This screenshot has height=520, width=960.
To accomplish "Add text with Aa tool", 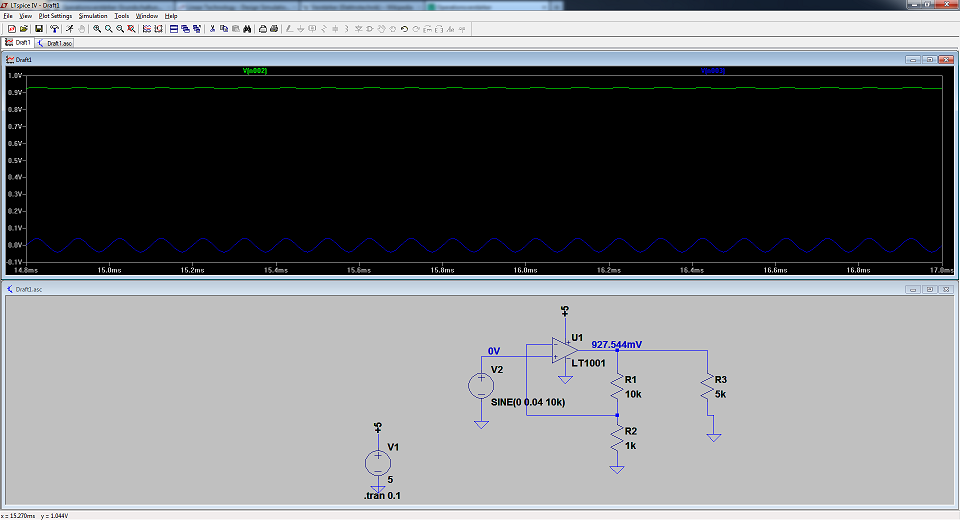I will [x=451, y=29].
